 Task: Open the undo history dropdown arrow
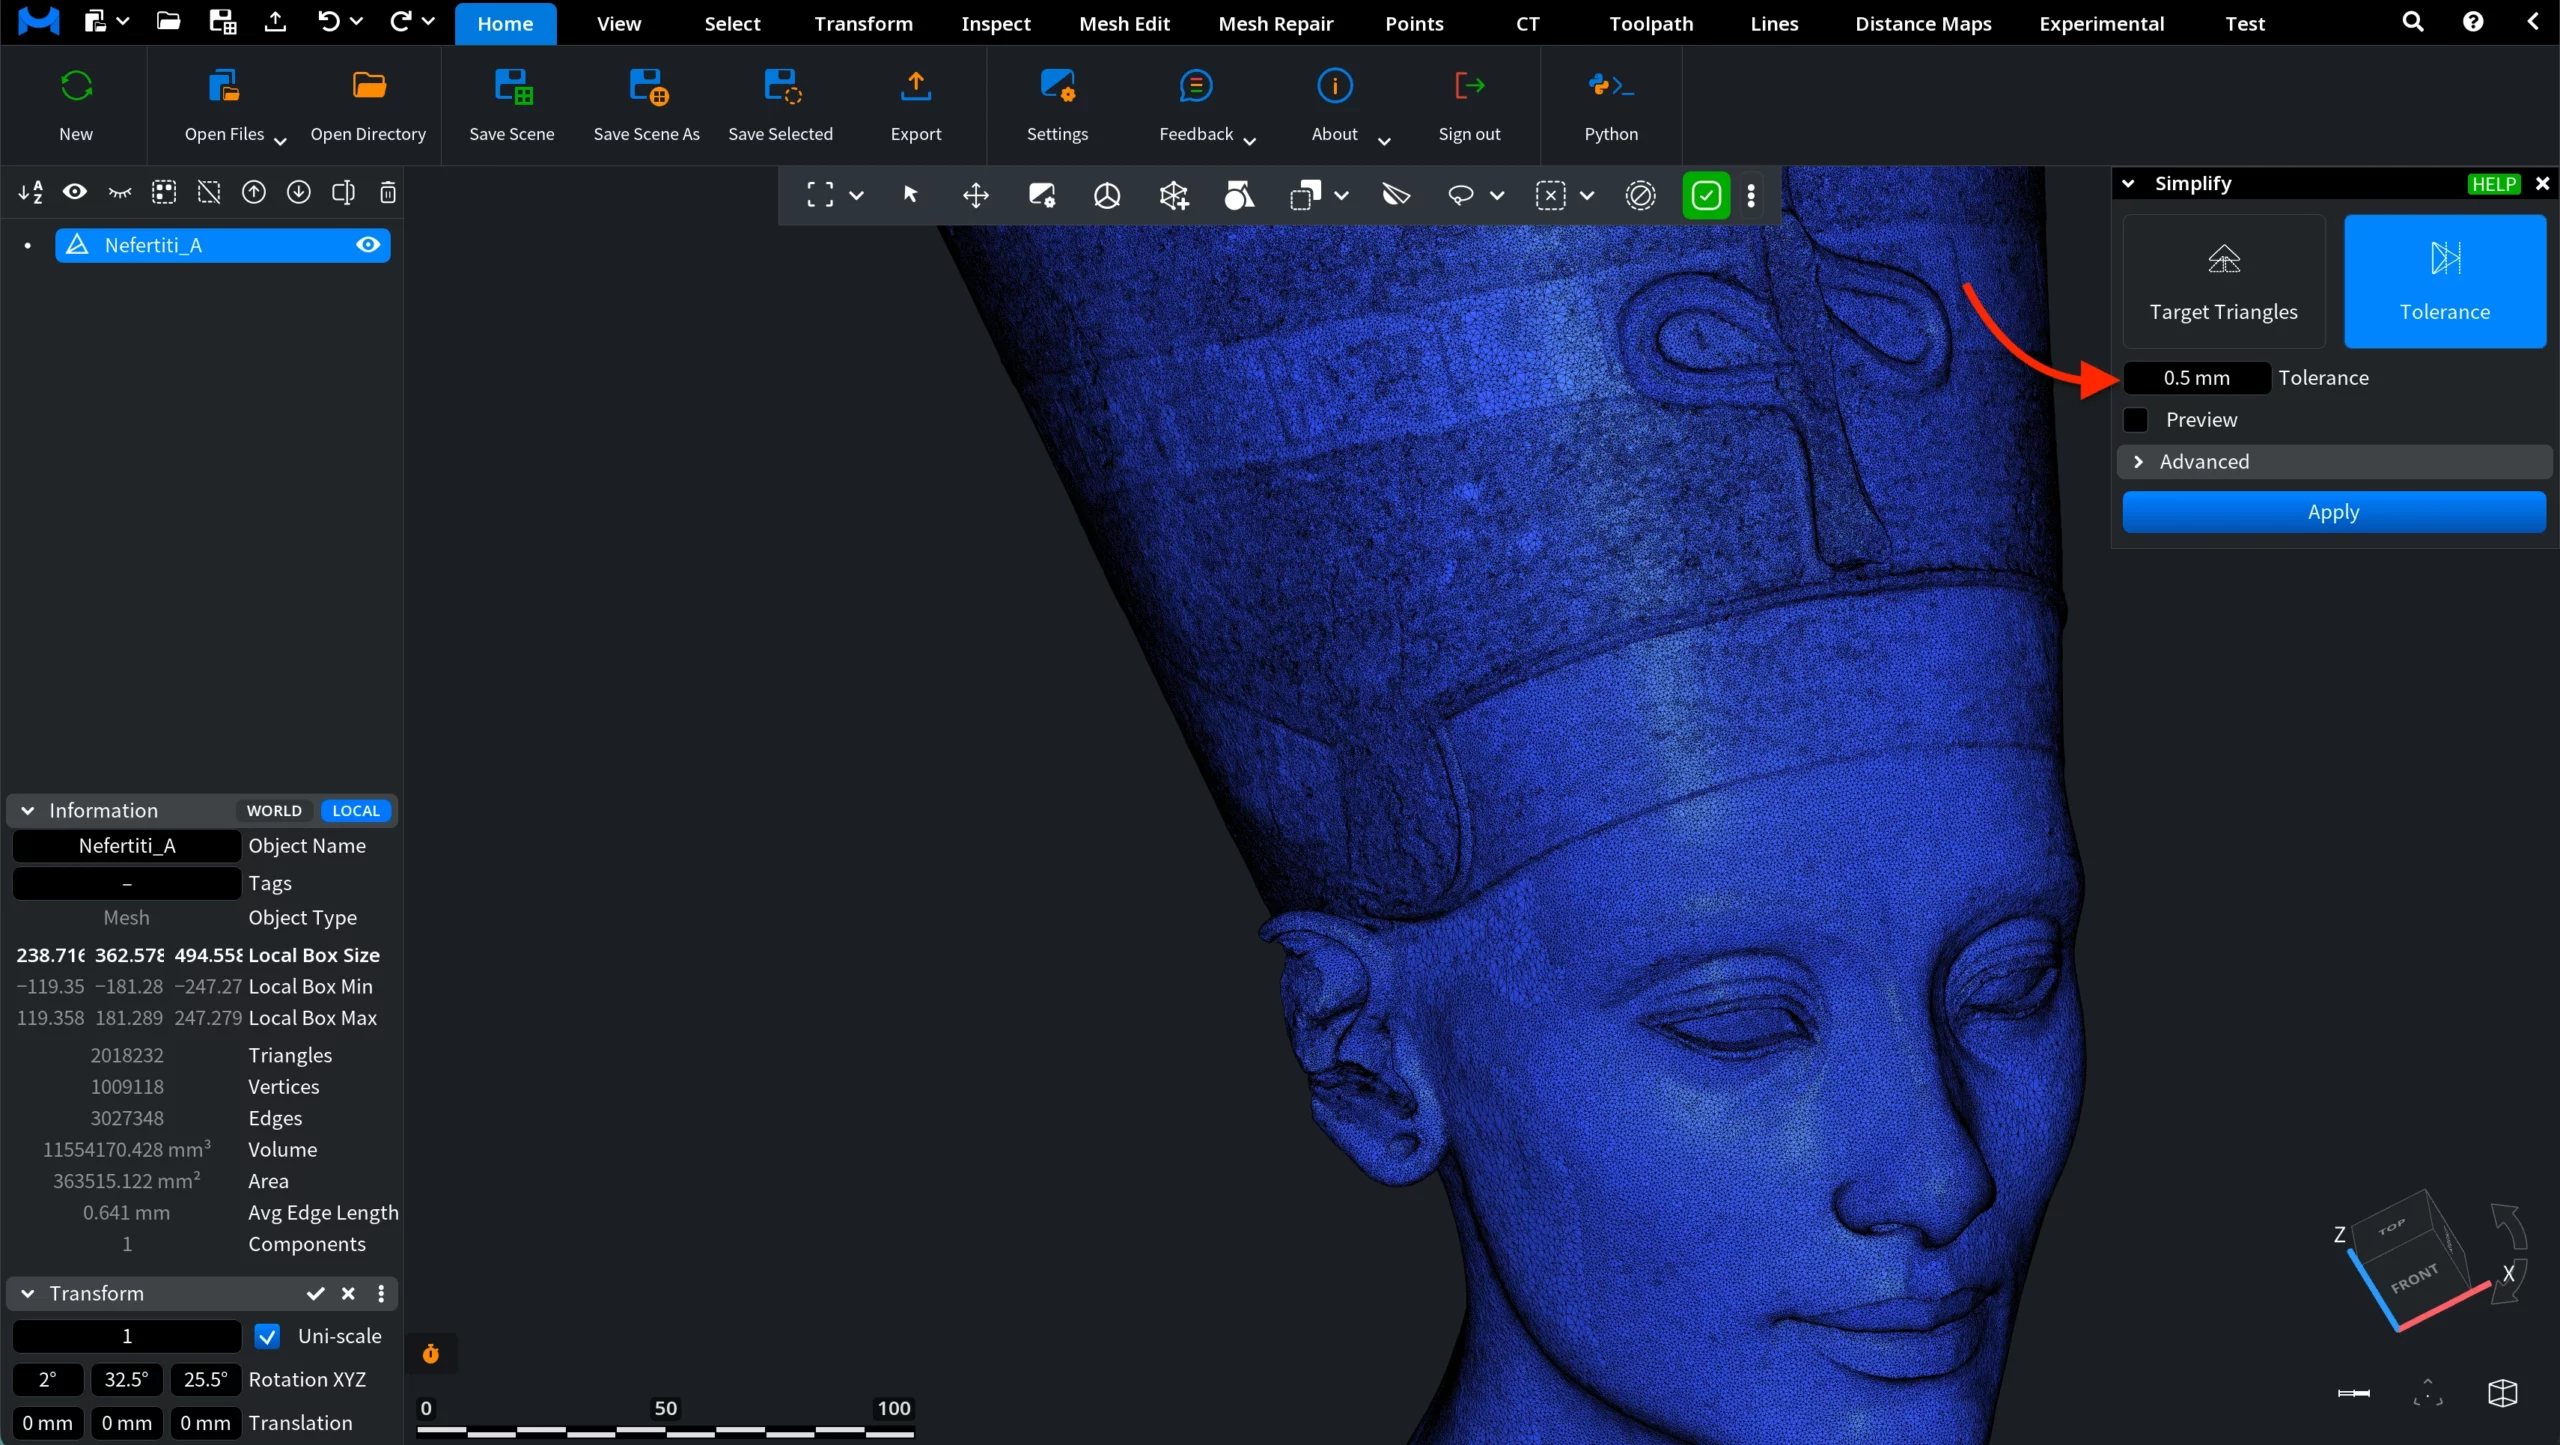(x=356, y=22)
